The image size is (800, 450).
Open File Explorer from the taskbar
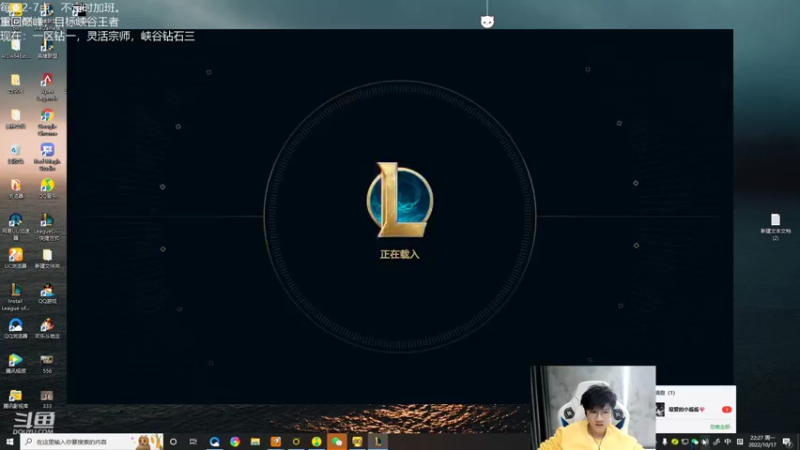click(255, 441)
